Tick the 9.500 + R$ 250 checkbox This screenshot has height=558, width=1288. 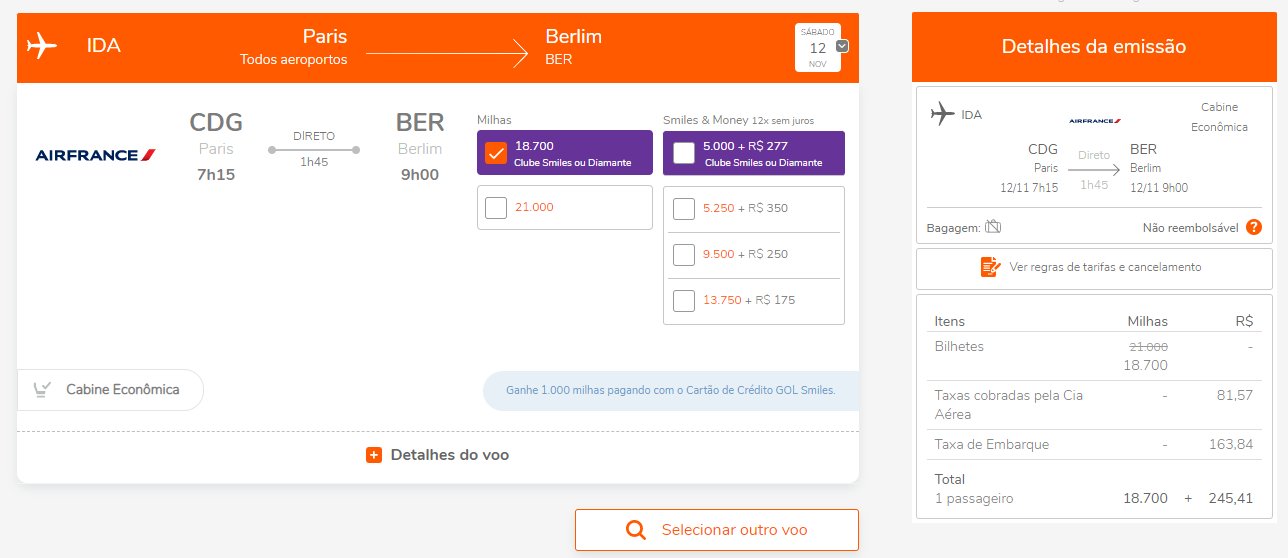pos(684,254)
